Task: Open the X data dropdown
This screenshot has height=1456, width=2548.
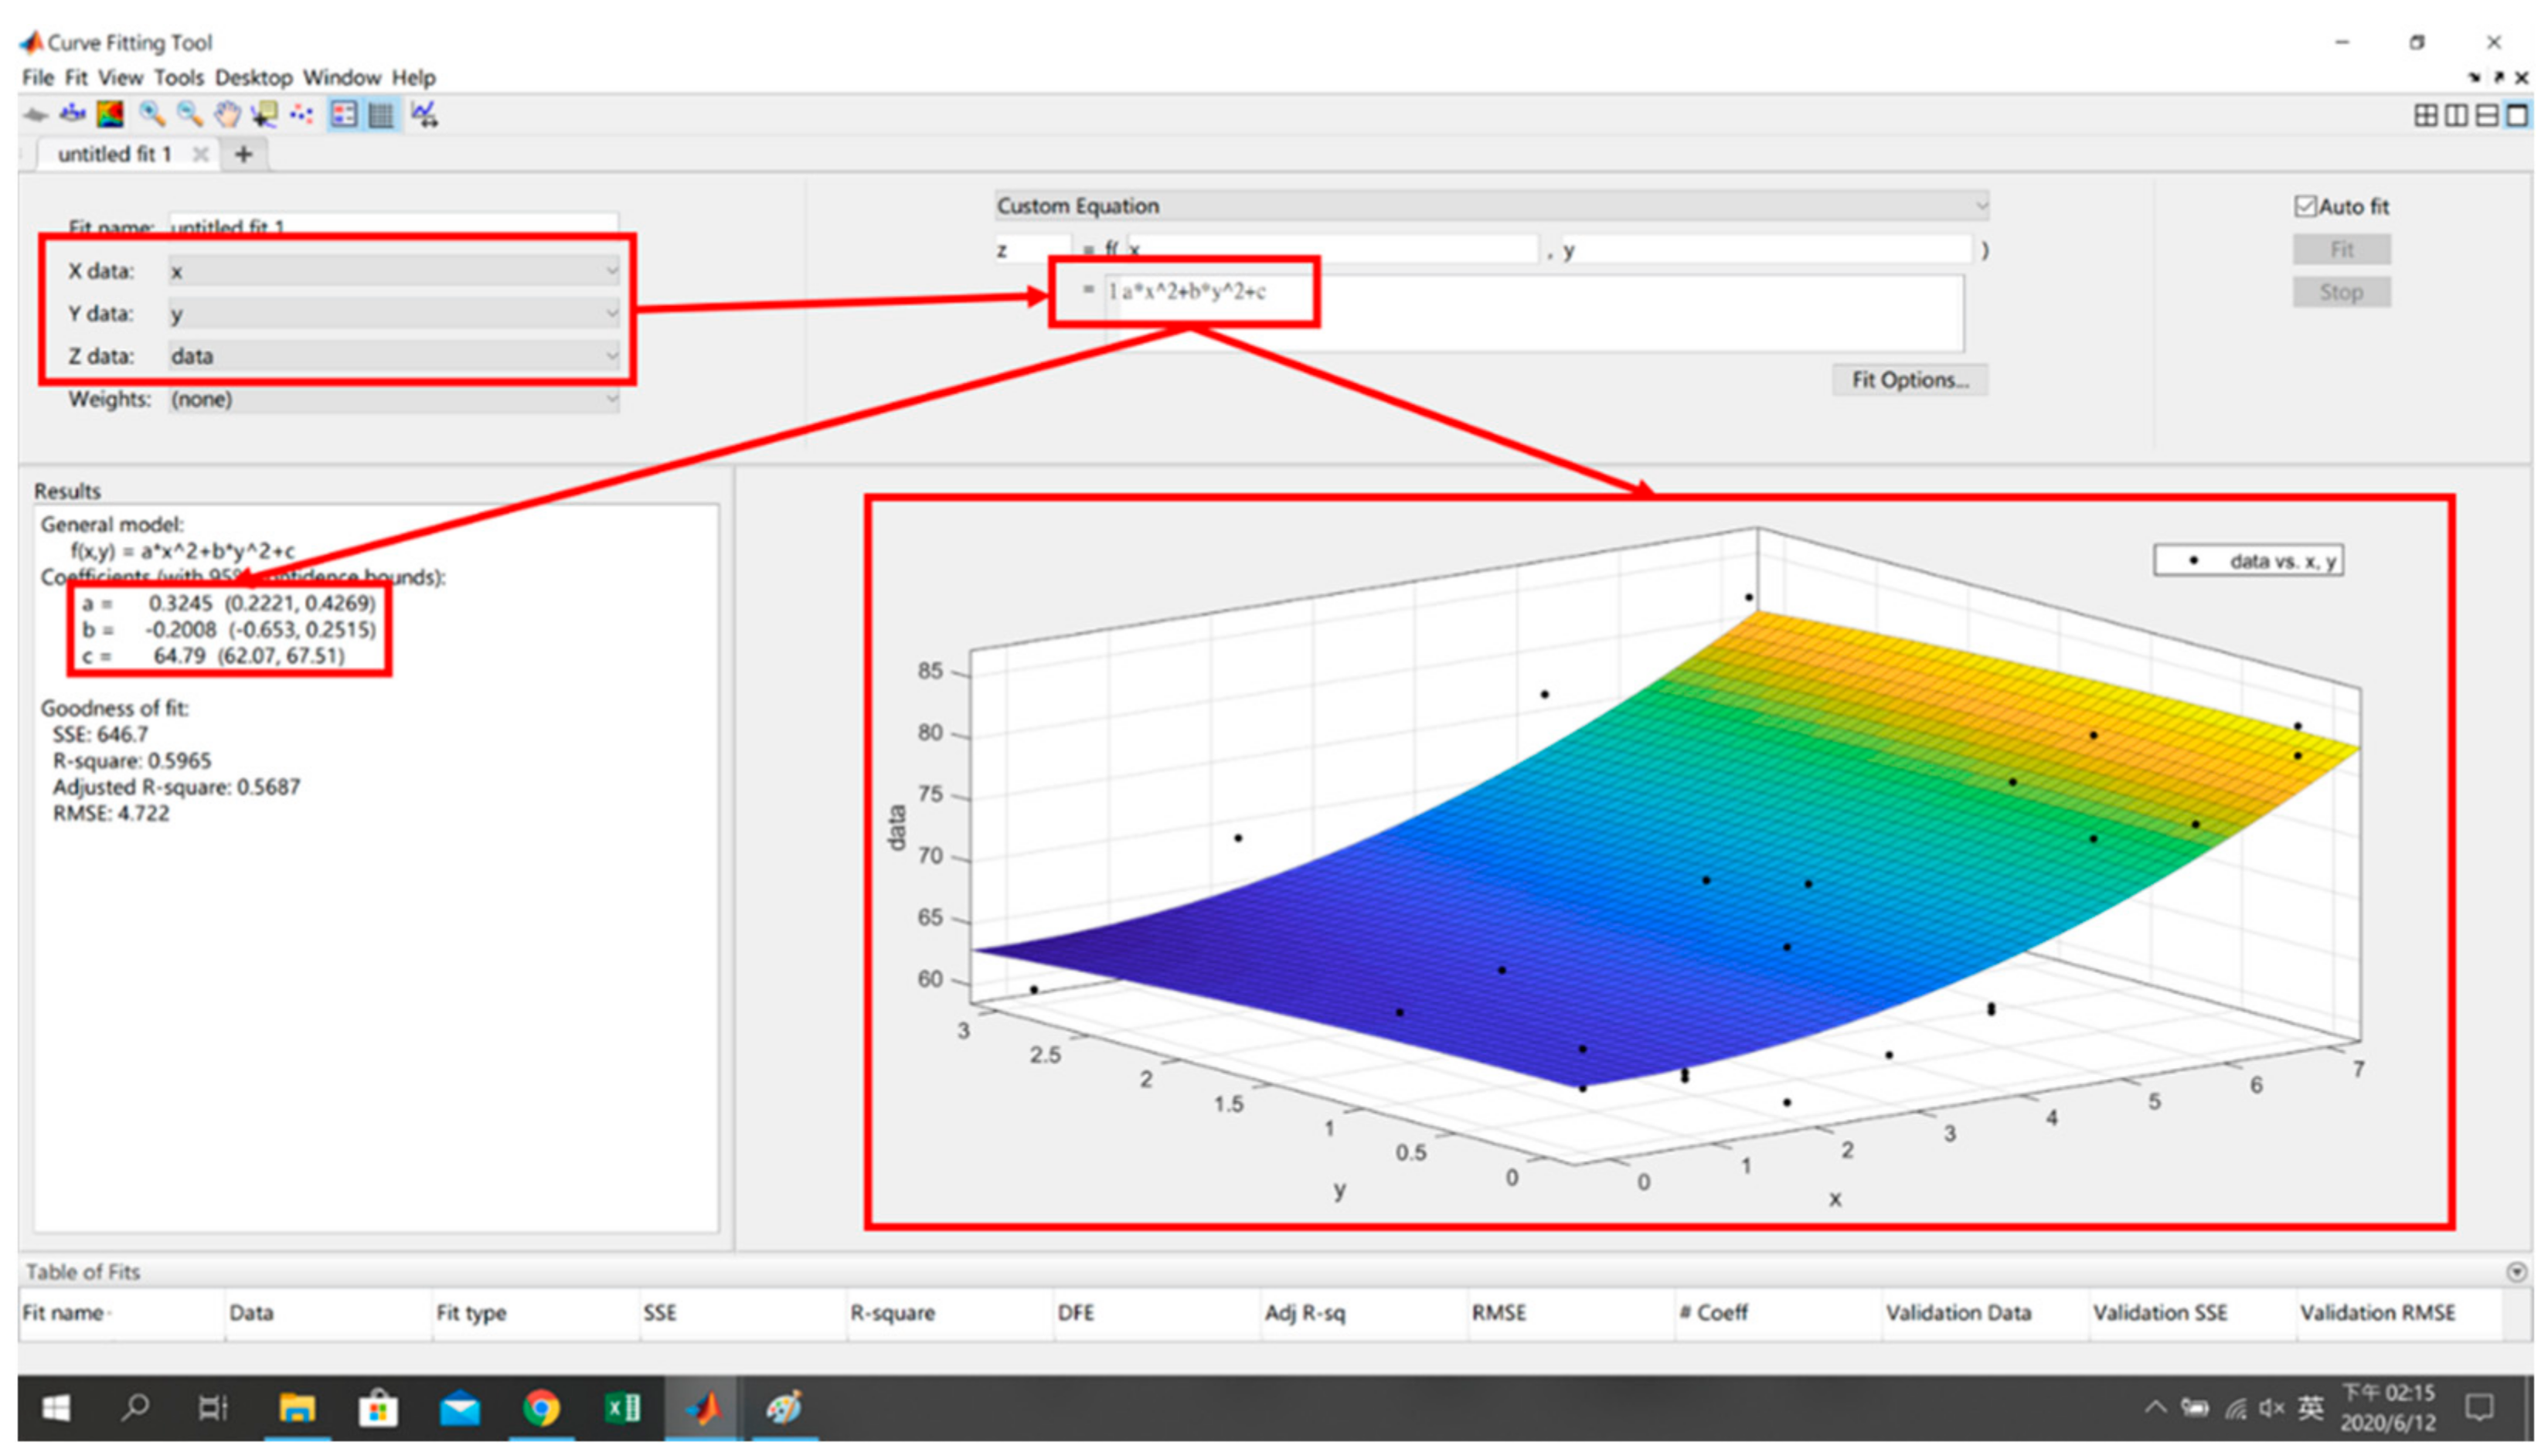Action: click(393, 271)
